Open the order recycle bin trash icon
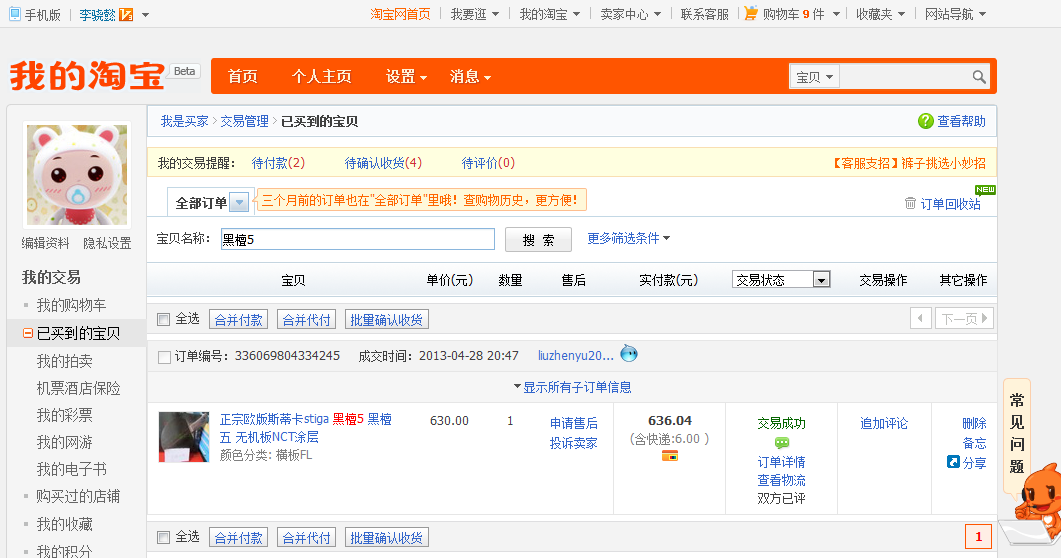 coord(910,203)
